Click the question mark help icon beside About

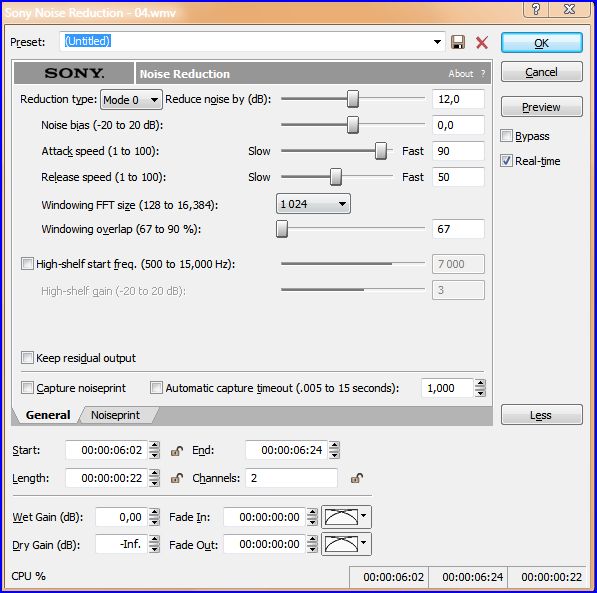pos(483,74)
